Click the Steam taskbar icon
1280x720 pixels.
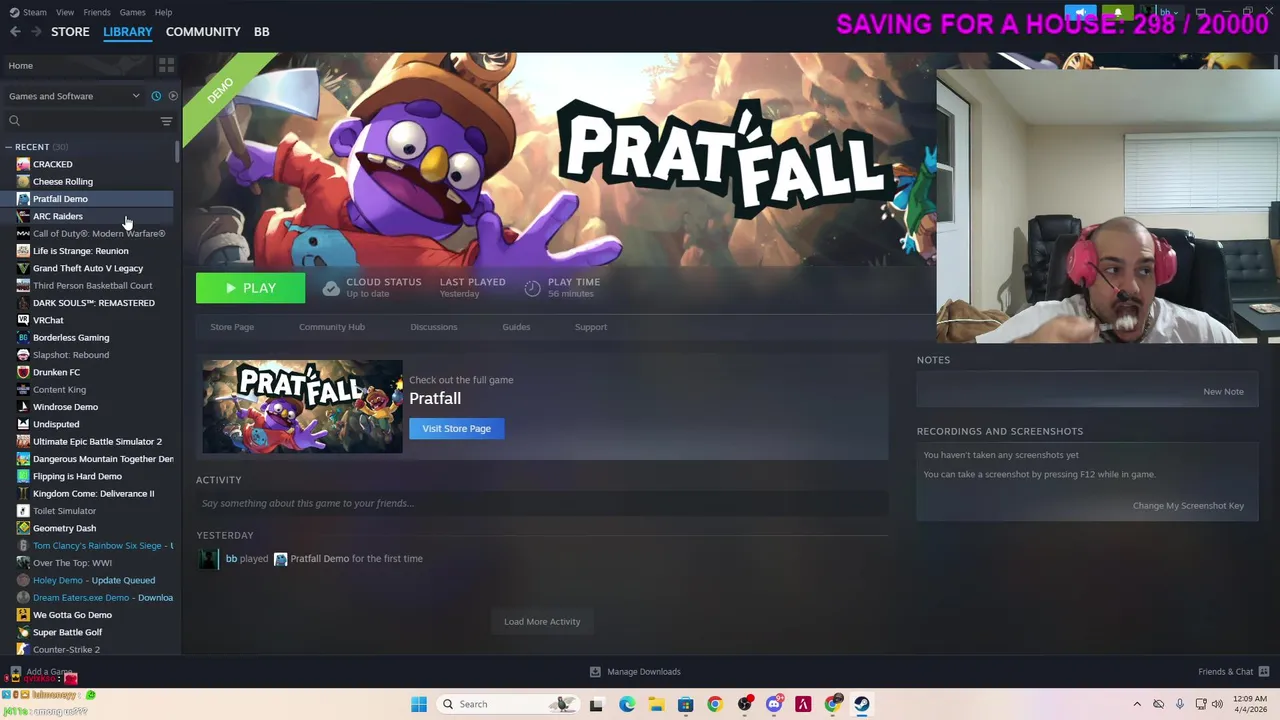[861, 704]
